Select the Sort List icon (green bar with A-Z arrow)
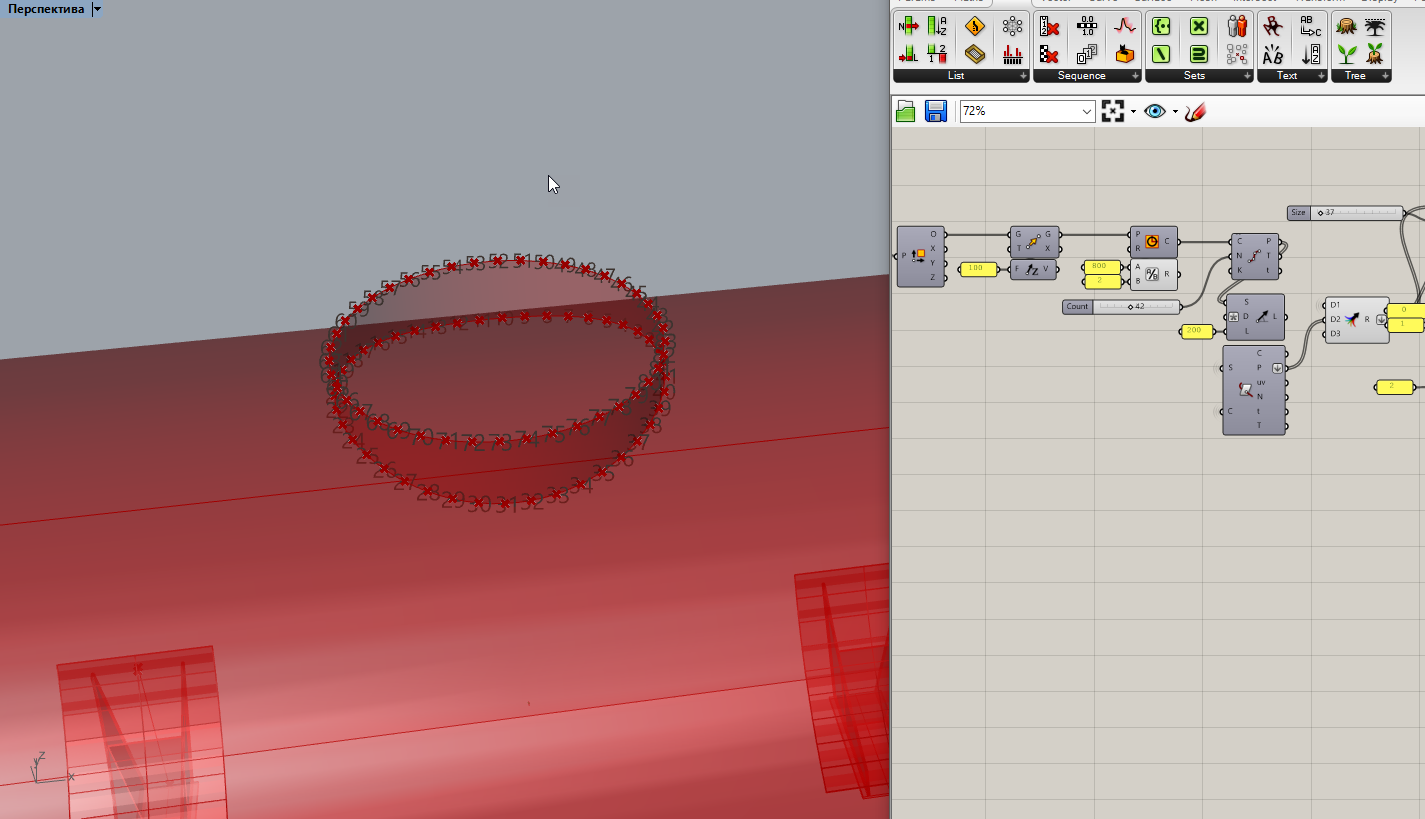 (937, 27)
